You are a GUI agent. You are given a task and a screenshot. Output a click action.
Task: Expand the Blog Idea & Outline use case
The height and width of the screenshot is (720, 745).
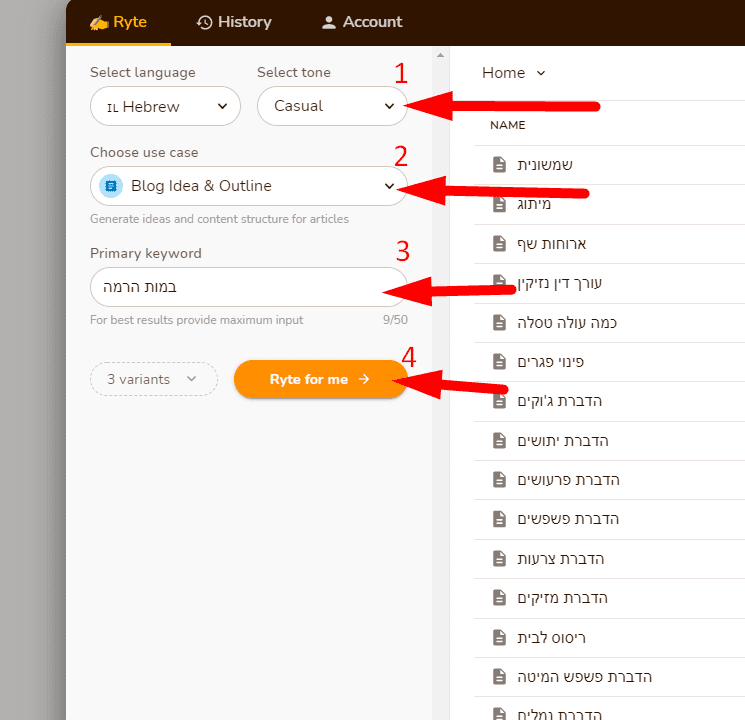coord(248,186)
